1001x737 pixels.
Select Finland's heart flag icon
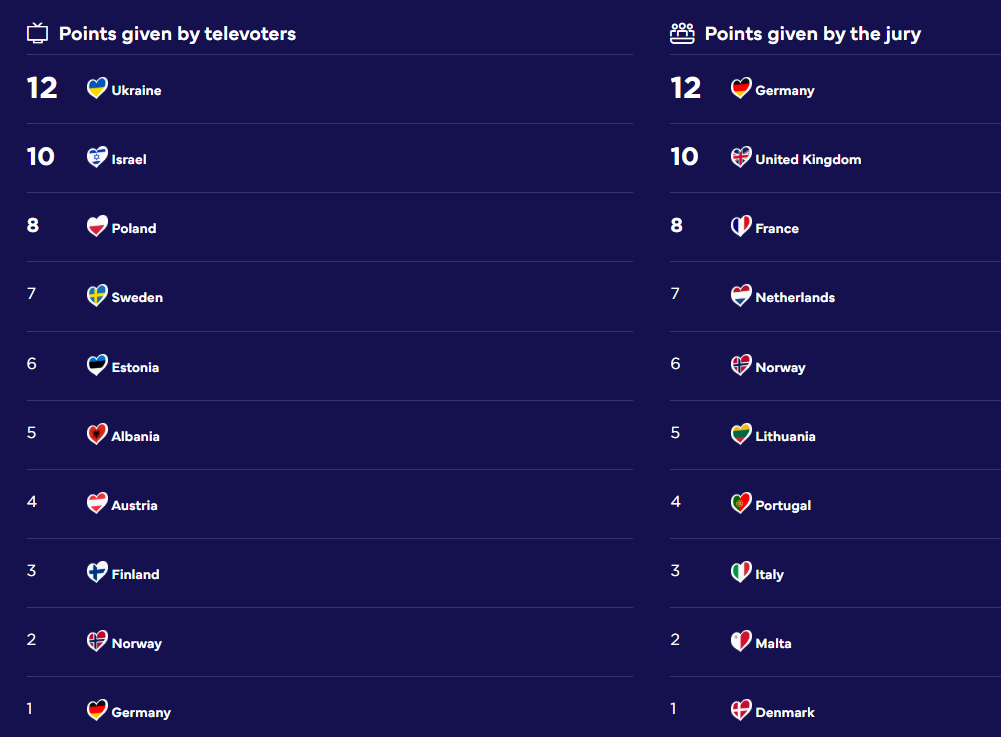(x=97, y=573)
